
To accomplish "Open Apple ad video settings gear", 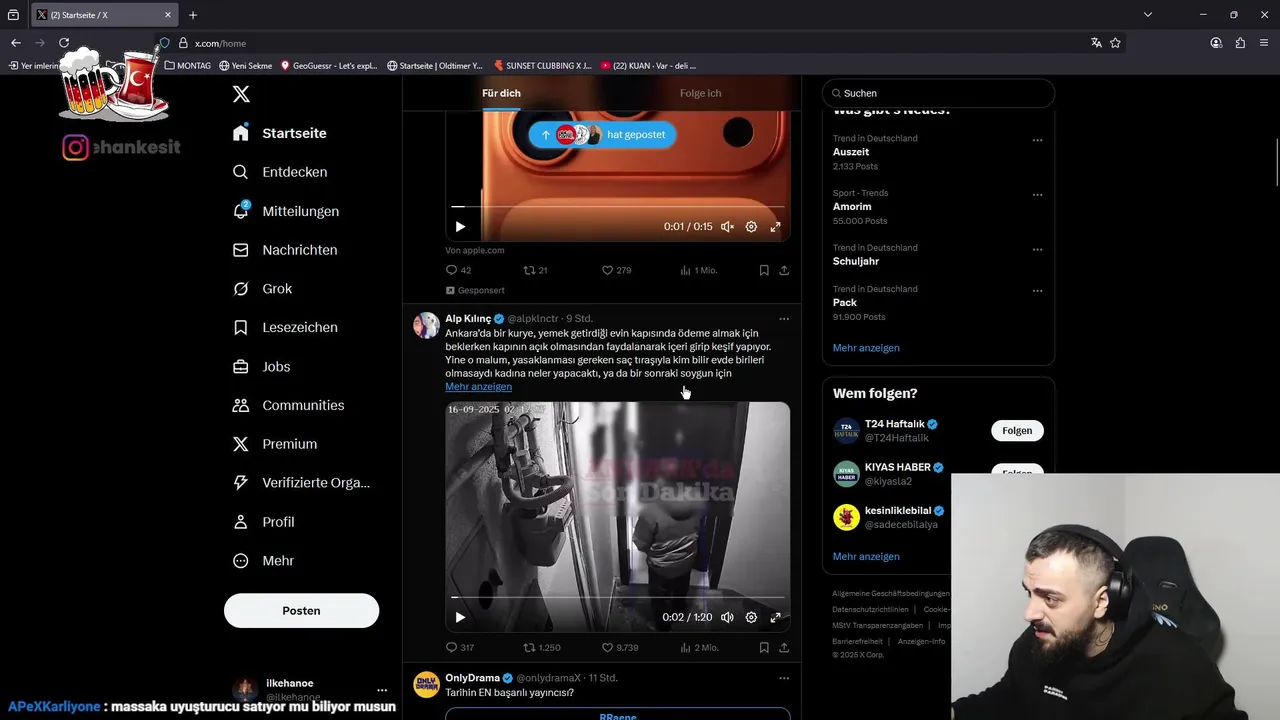I will pyautogui.click(x=751, y=227).
